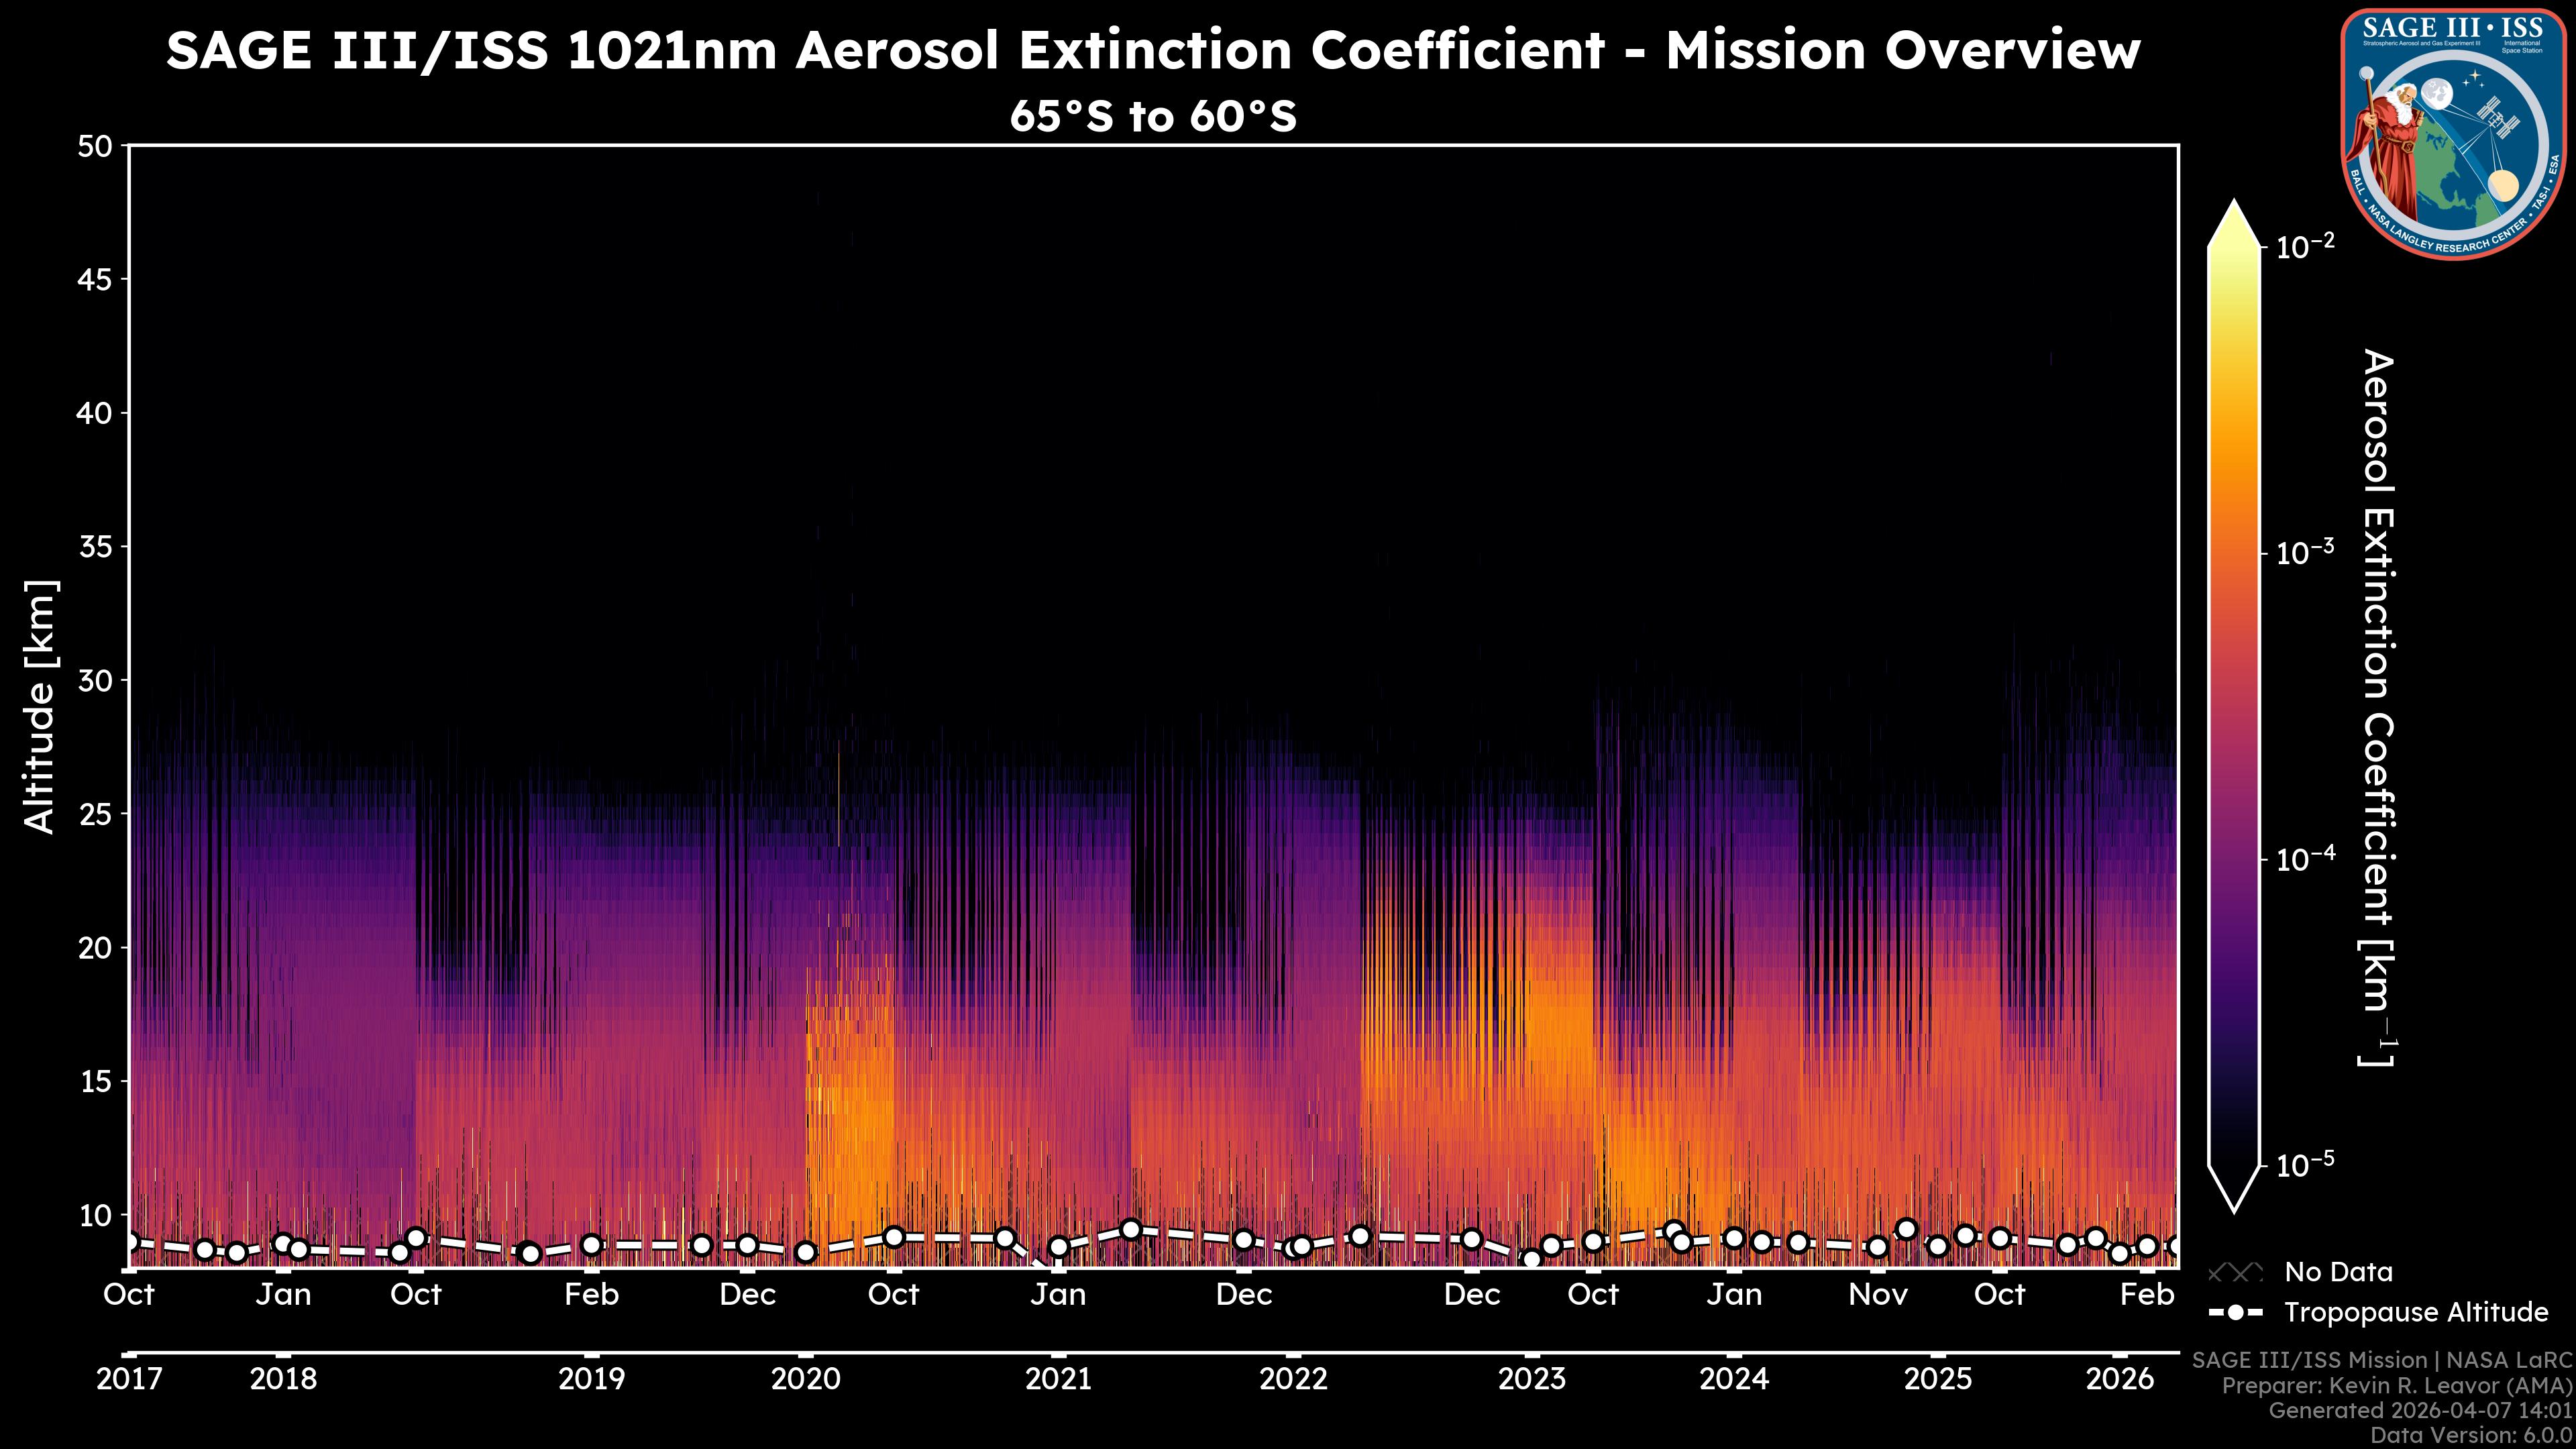
Task: Click the colorbar upper arrow tip
Action: point(2234,203)
